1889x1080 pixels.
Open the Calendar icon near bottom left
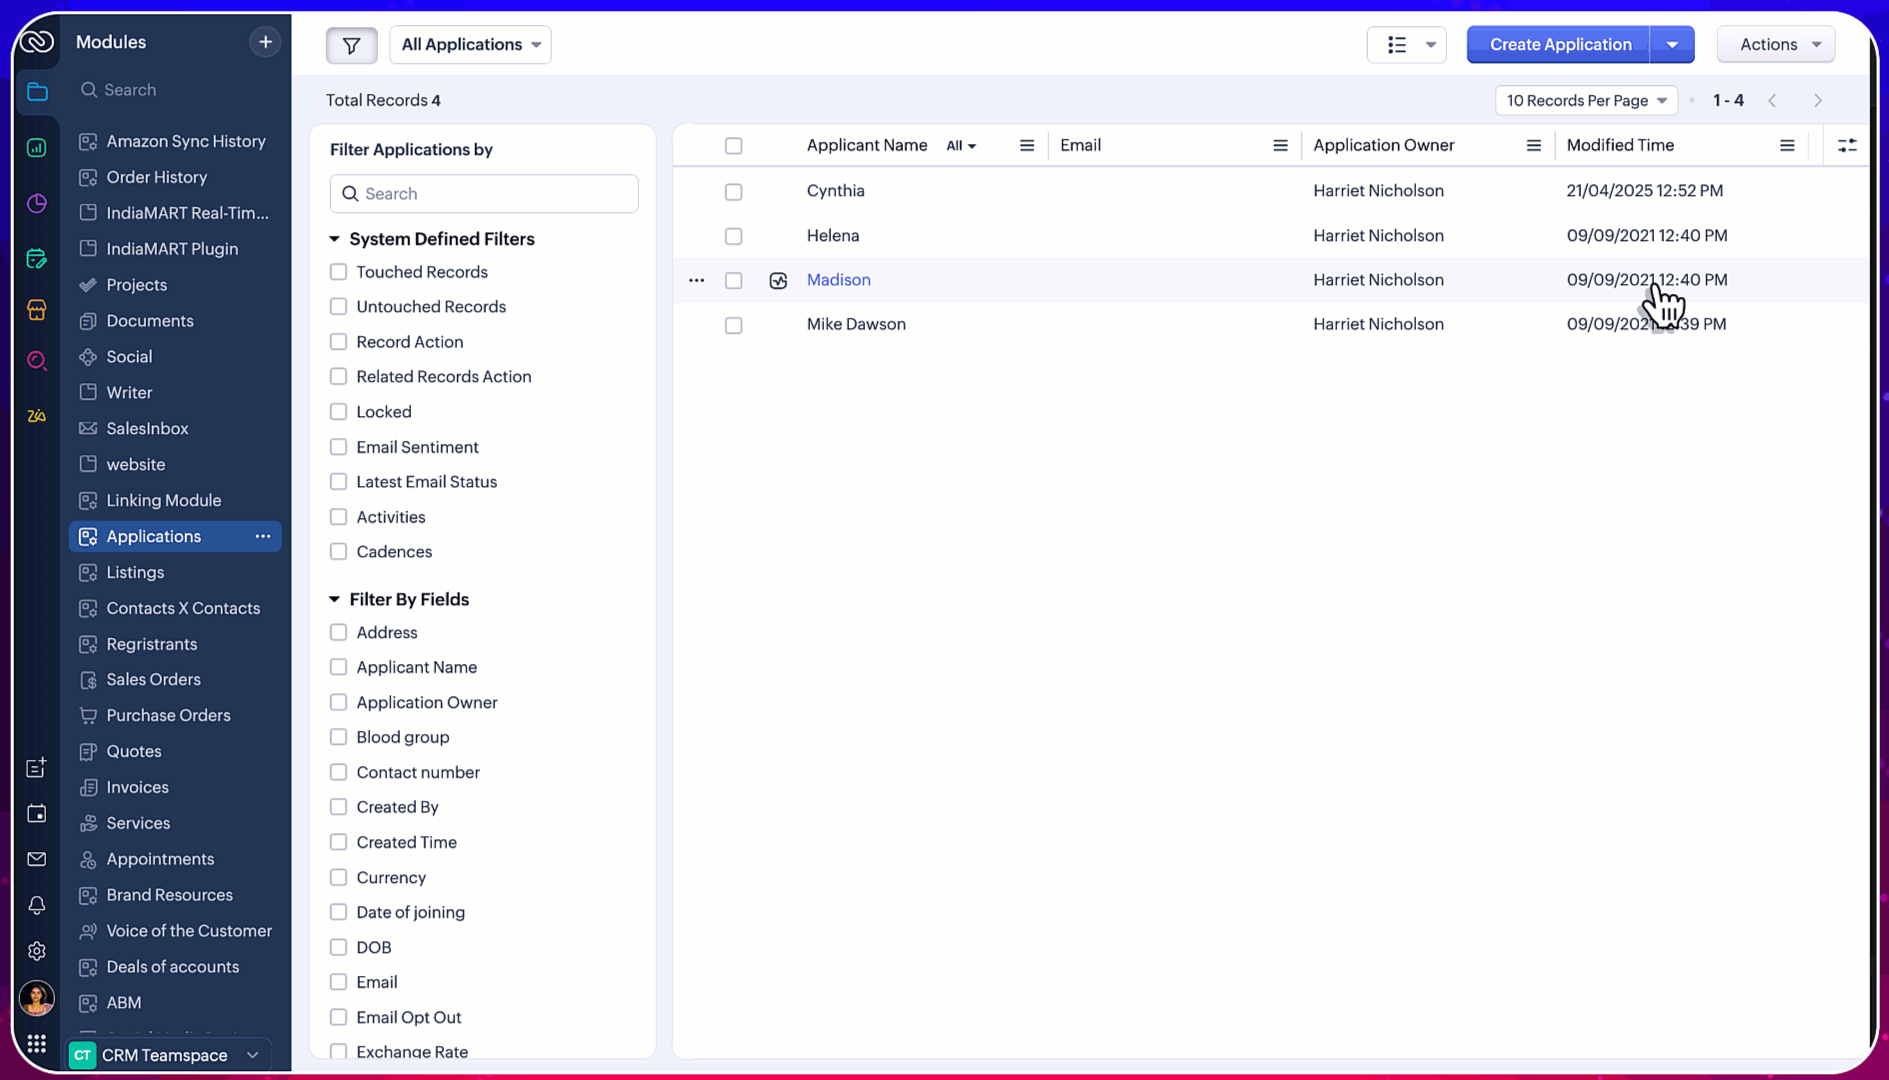coord(36,813)
